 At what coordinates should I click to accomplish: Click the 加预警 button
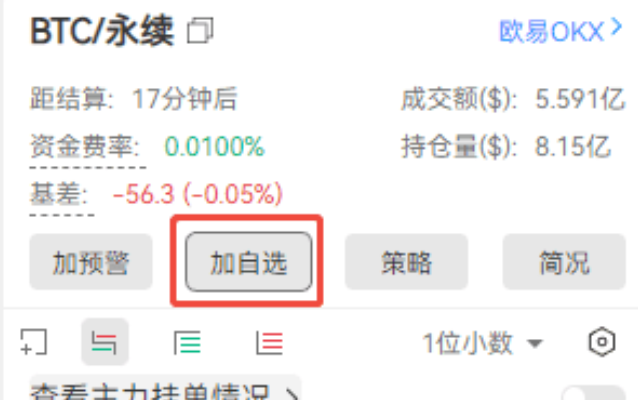coord(91,262)
